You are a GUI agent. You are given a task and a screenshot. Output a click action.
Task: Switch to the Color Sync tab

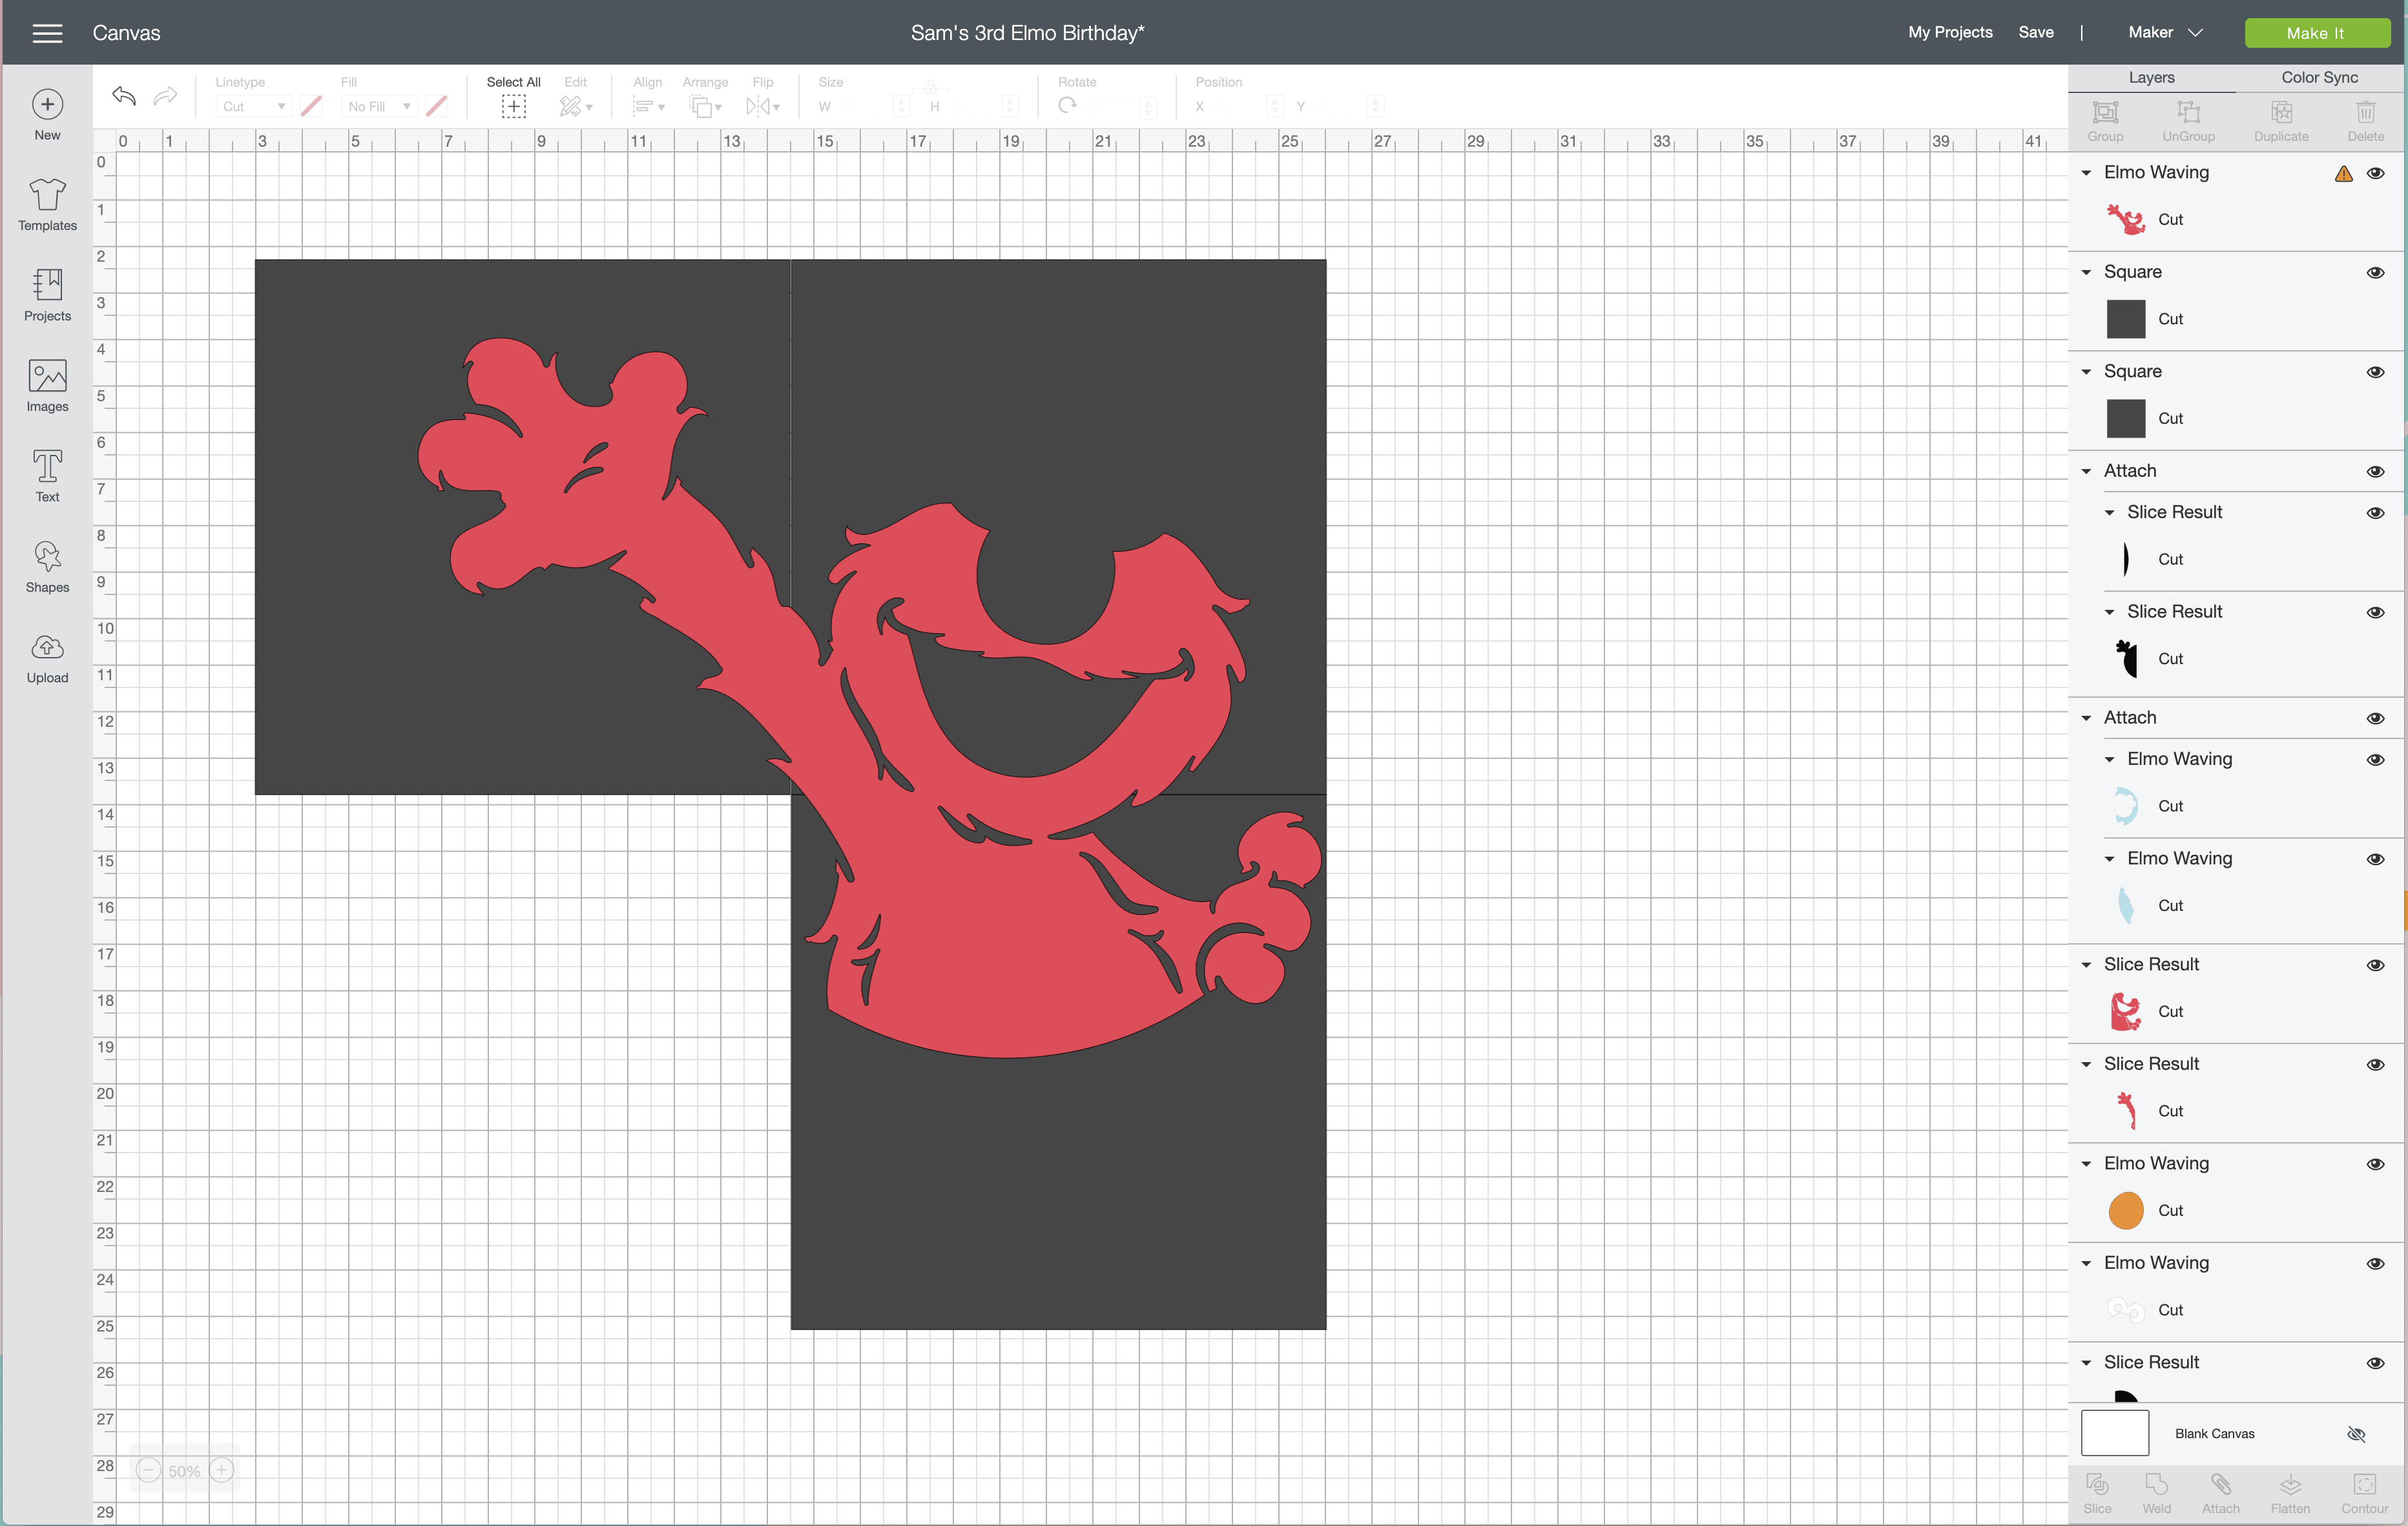click(2319, 77)
